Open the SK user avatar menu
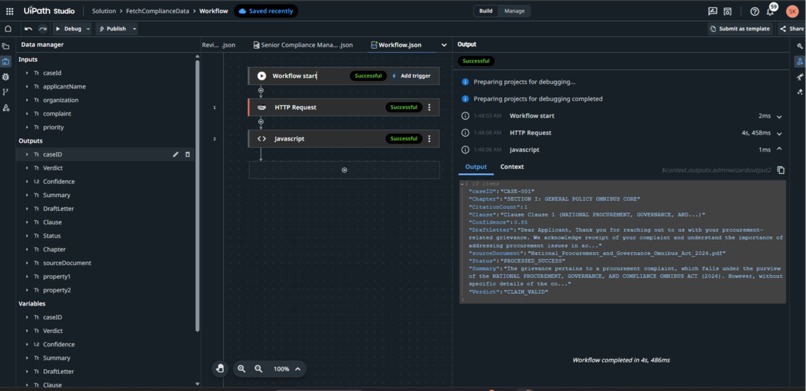 (x=792, y=11)
